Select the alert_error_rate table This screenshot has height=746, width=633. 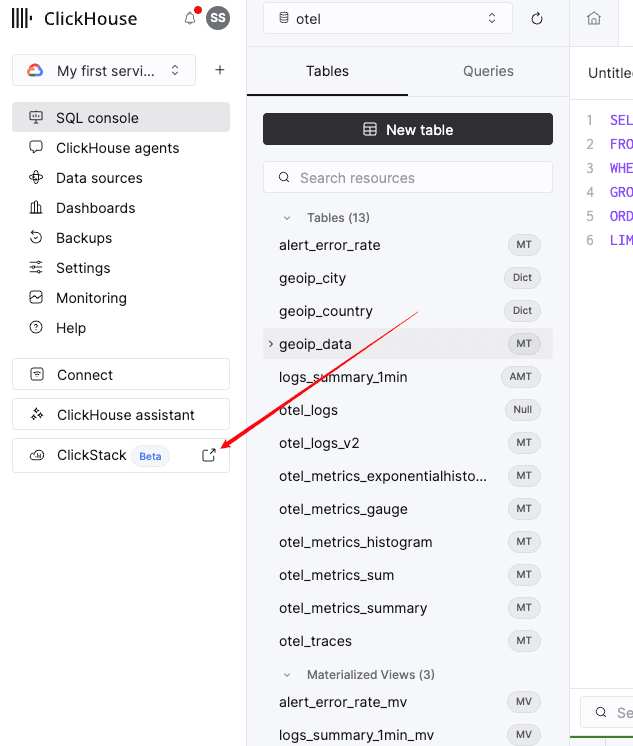[x=408, y=245]
